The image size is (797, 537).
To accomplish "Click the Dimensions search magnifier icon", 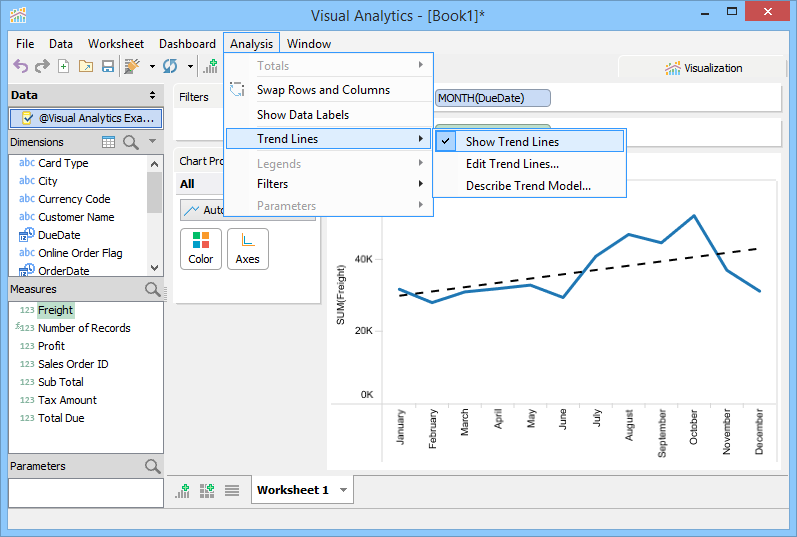I will coord(131,142).
